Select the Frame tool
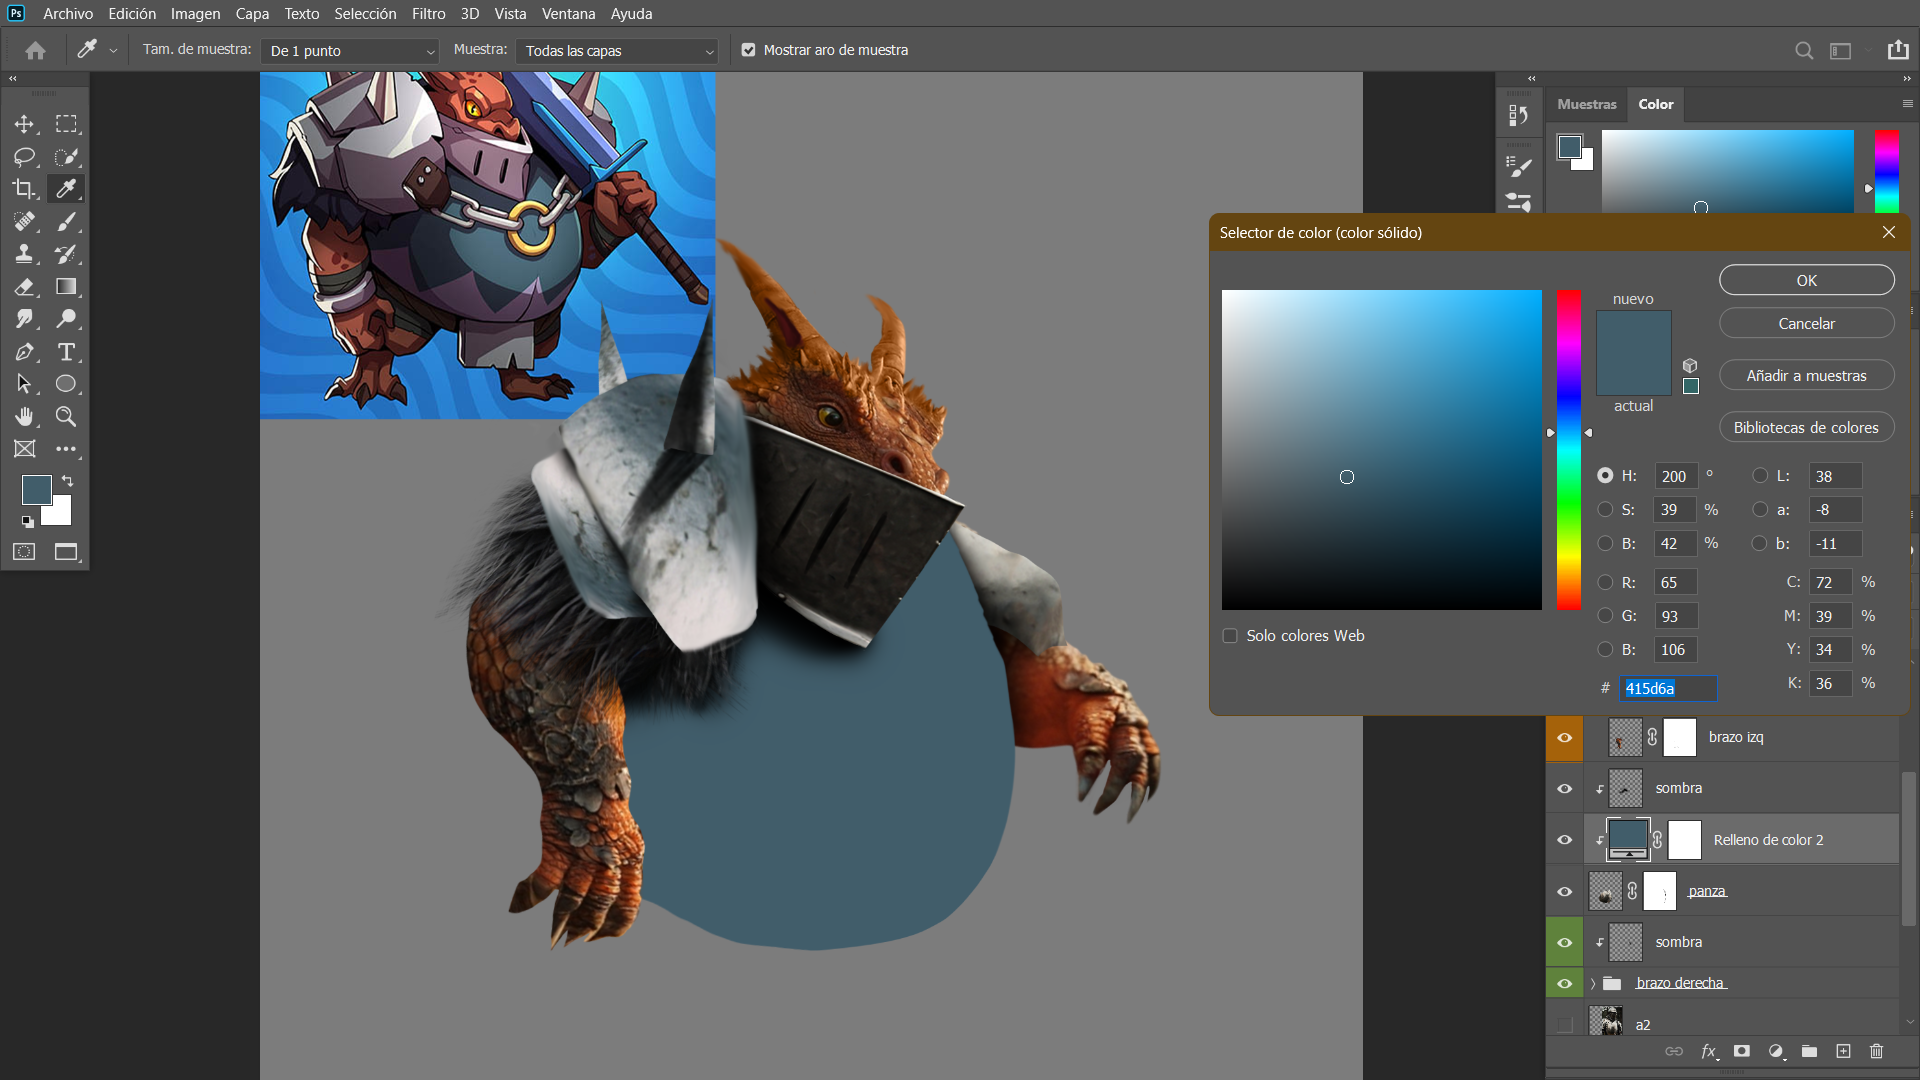Image resolution: width=1920 pixels, height=1080 pixels. coord(24,449)
